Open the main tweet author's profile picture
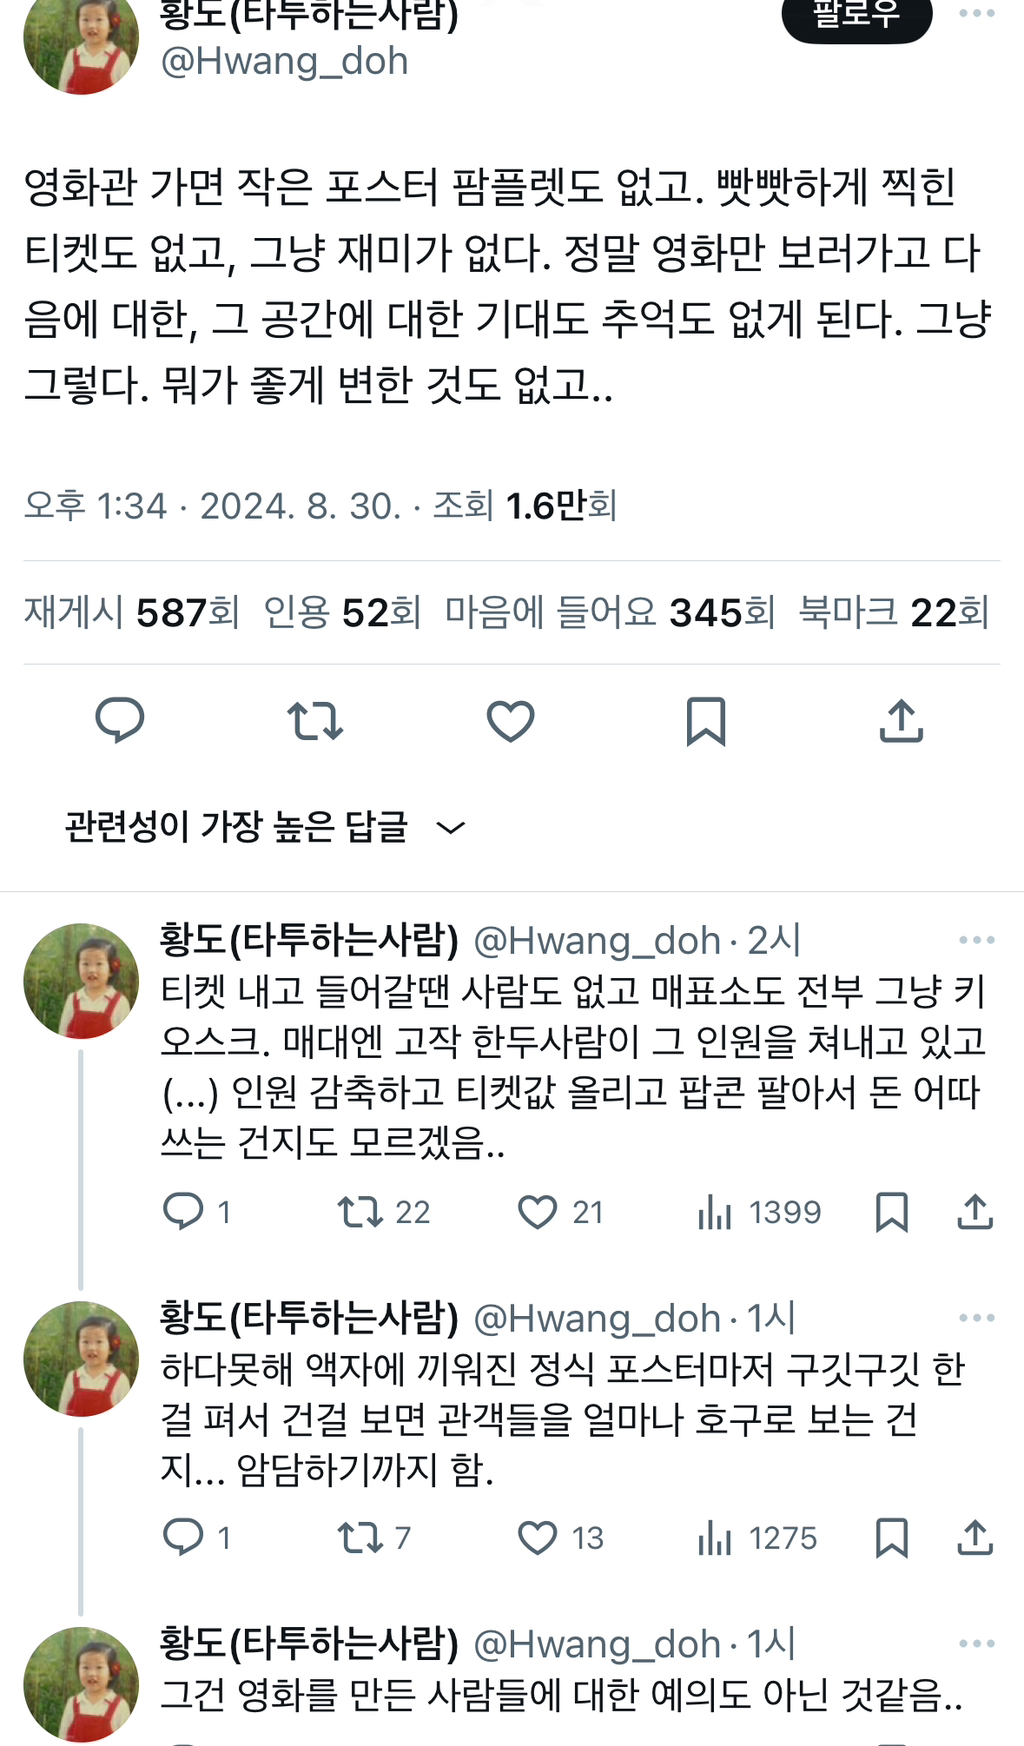The width and height of the screenshot is (1024, 1746). 80,42
